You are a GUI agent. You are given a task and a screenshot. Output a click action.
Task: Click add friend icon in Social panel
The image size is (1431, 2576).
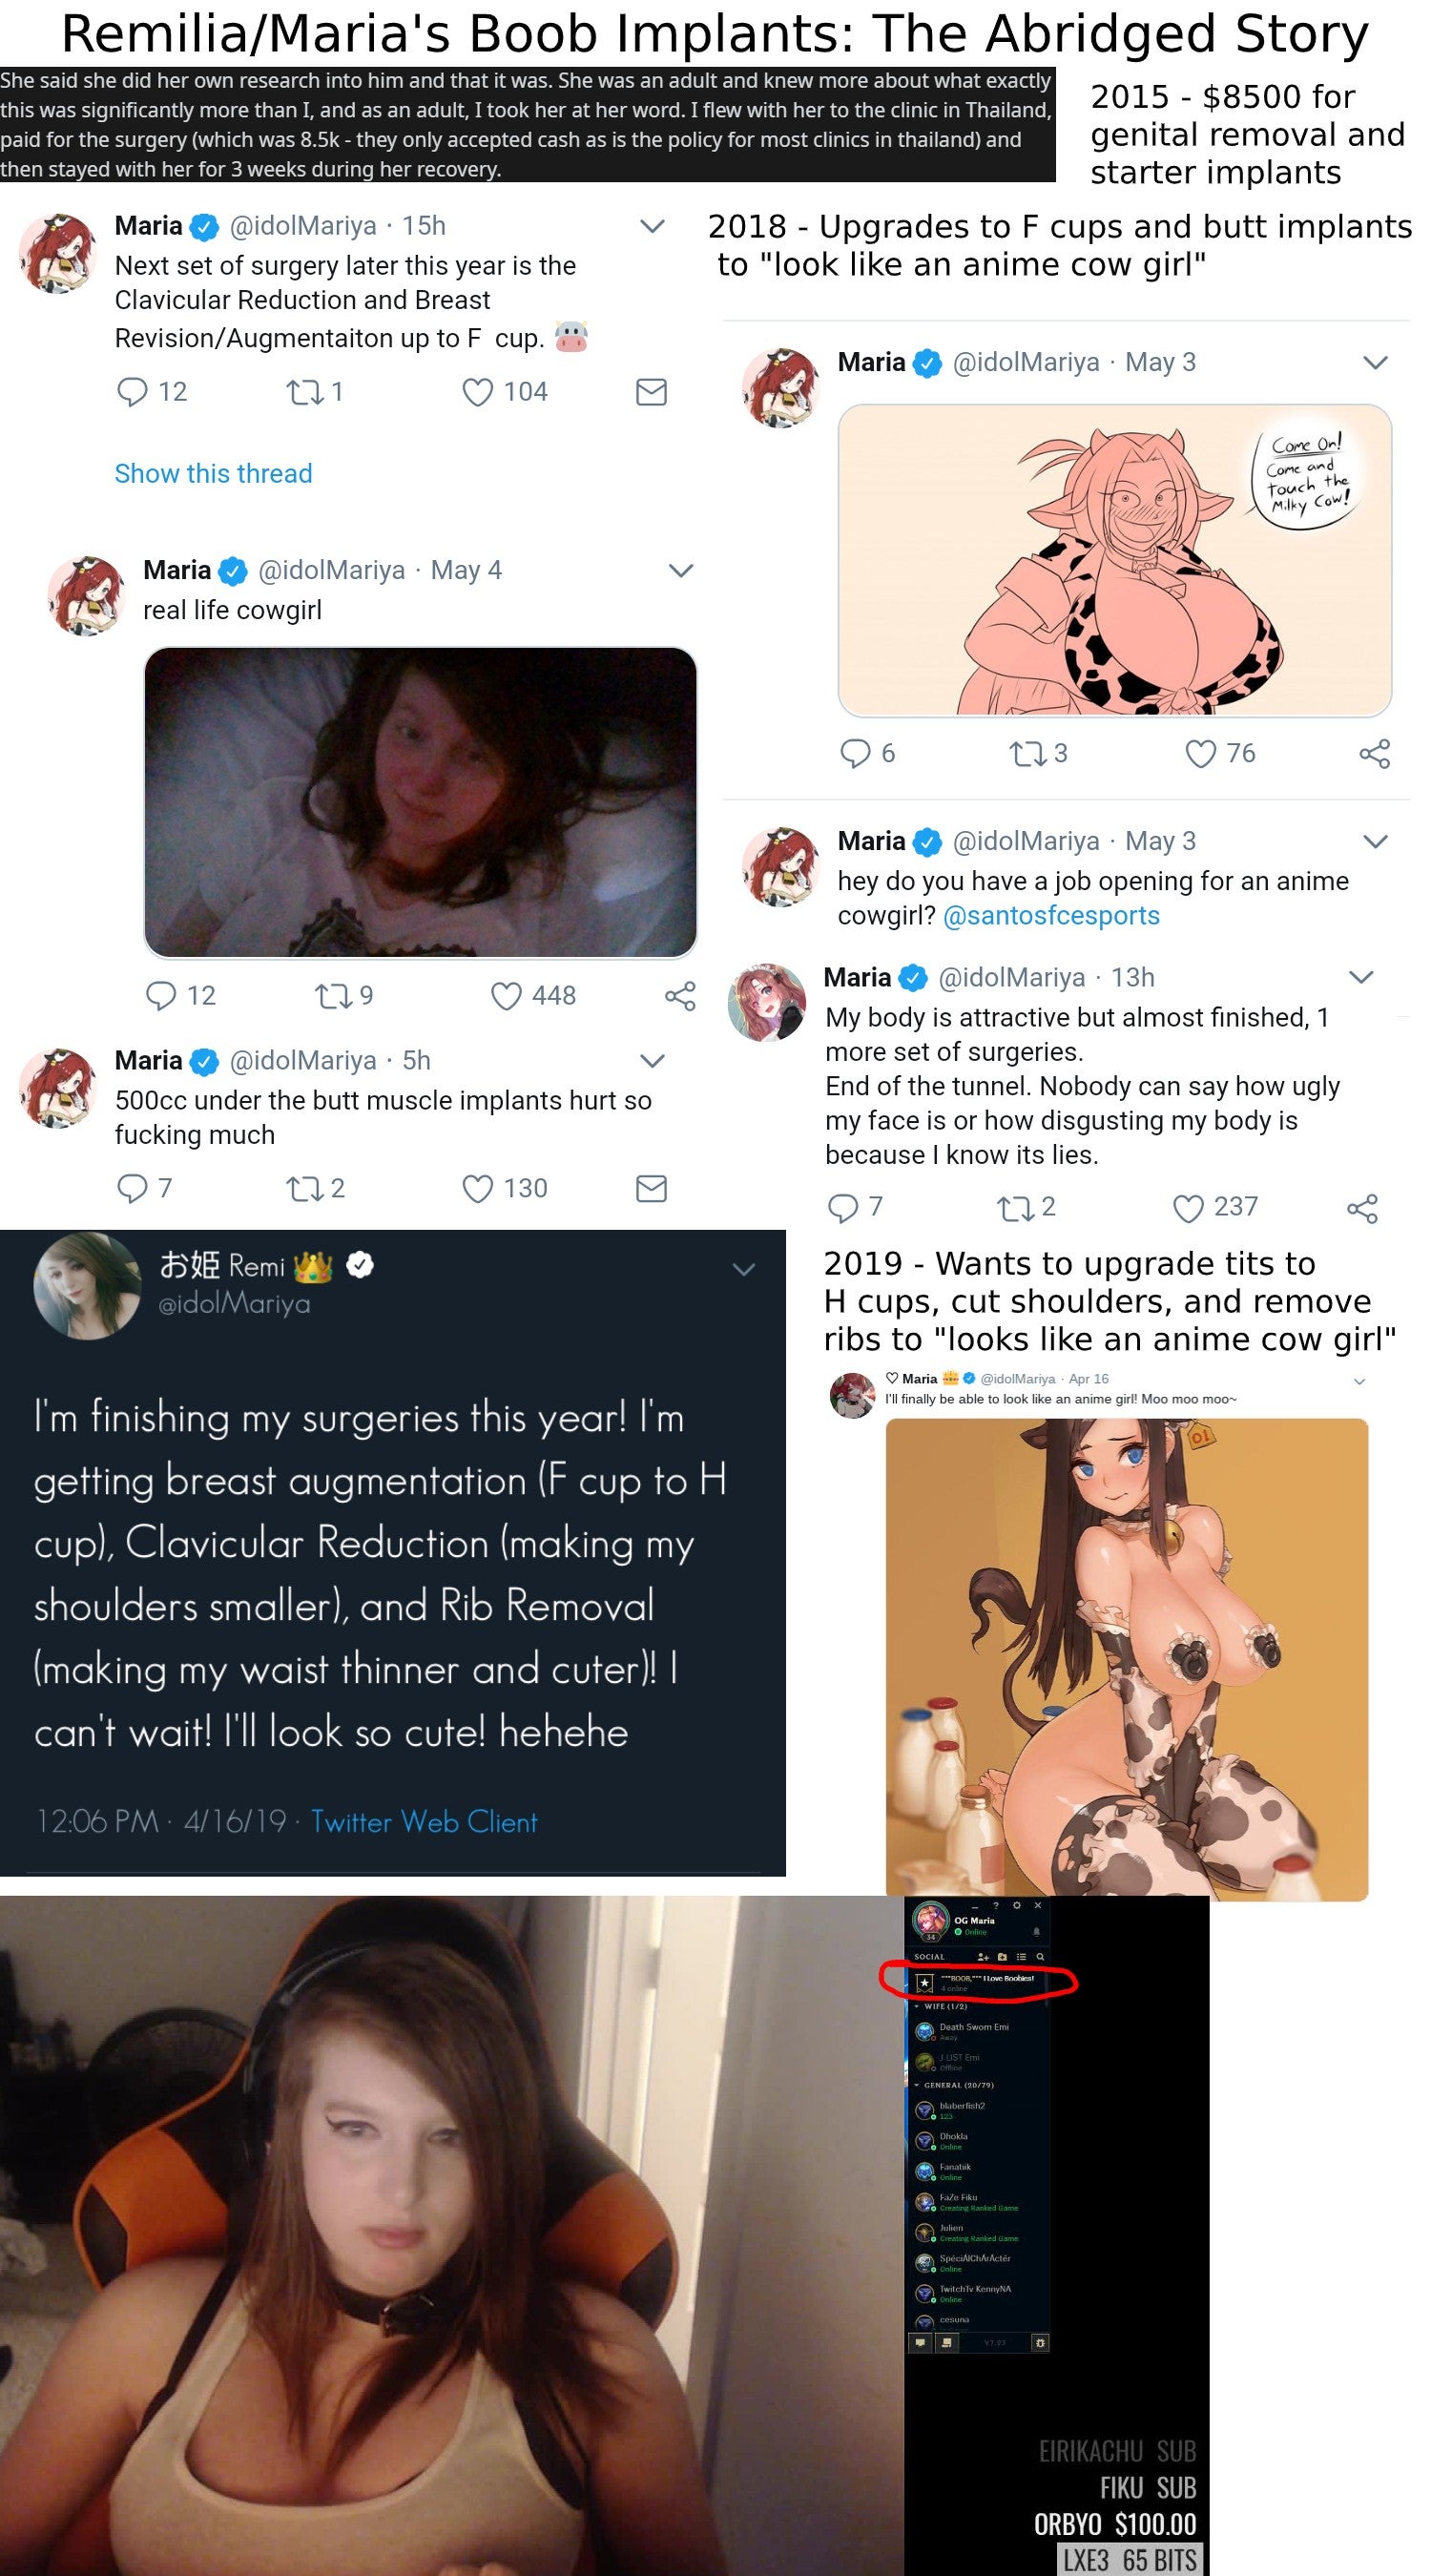pos(984,1957)
